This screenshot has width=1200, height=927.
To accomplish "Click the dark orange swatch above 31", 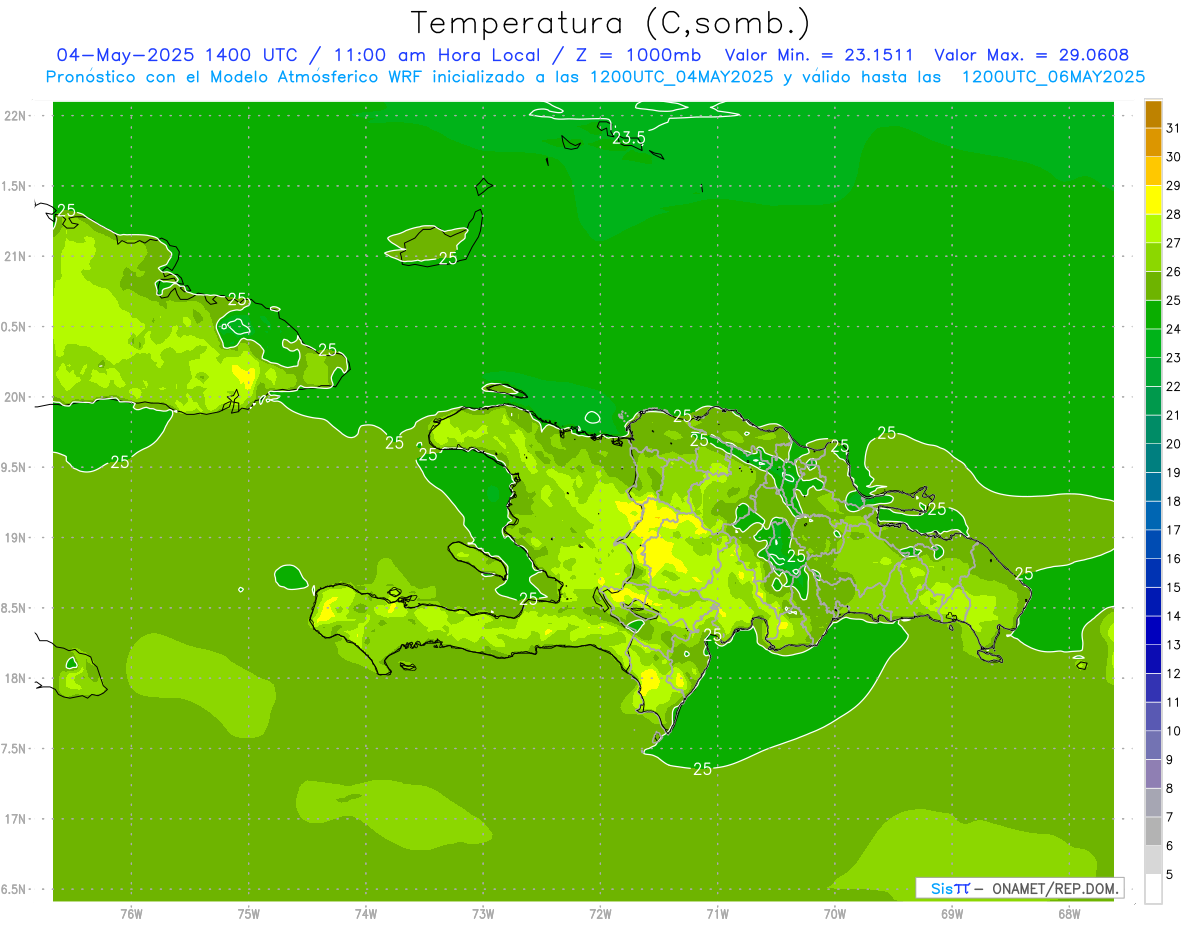I will (x=1153, y=114).
